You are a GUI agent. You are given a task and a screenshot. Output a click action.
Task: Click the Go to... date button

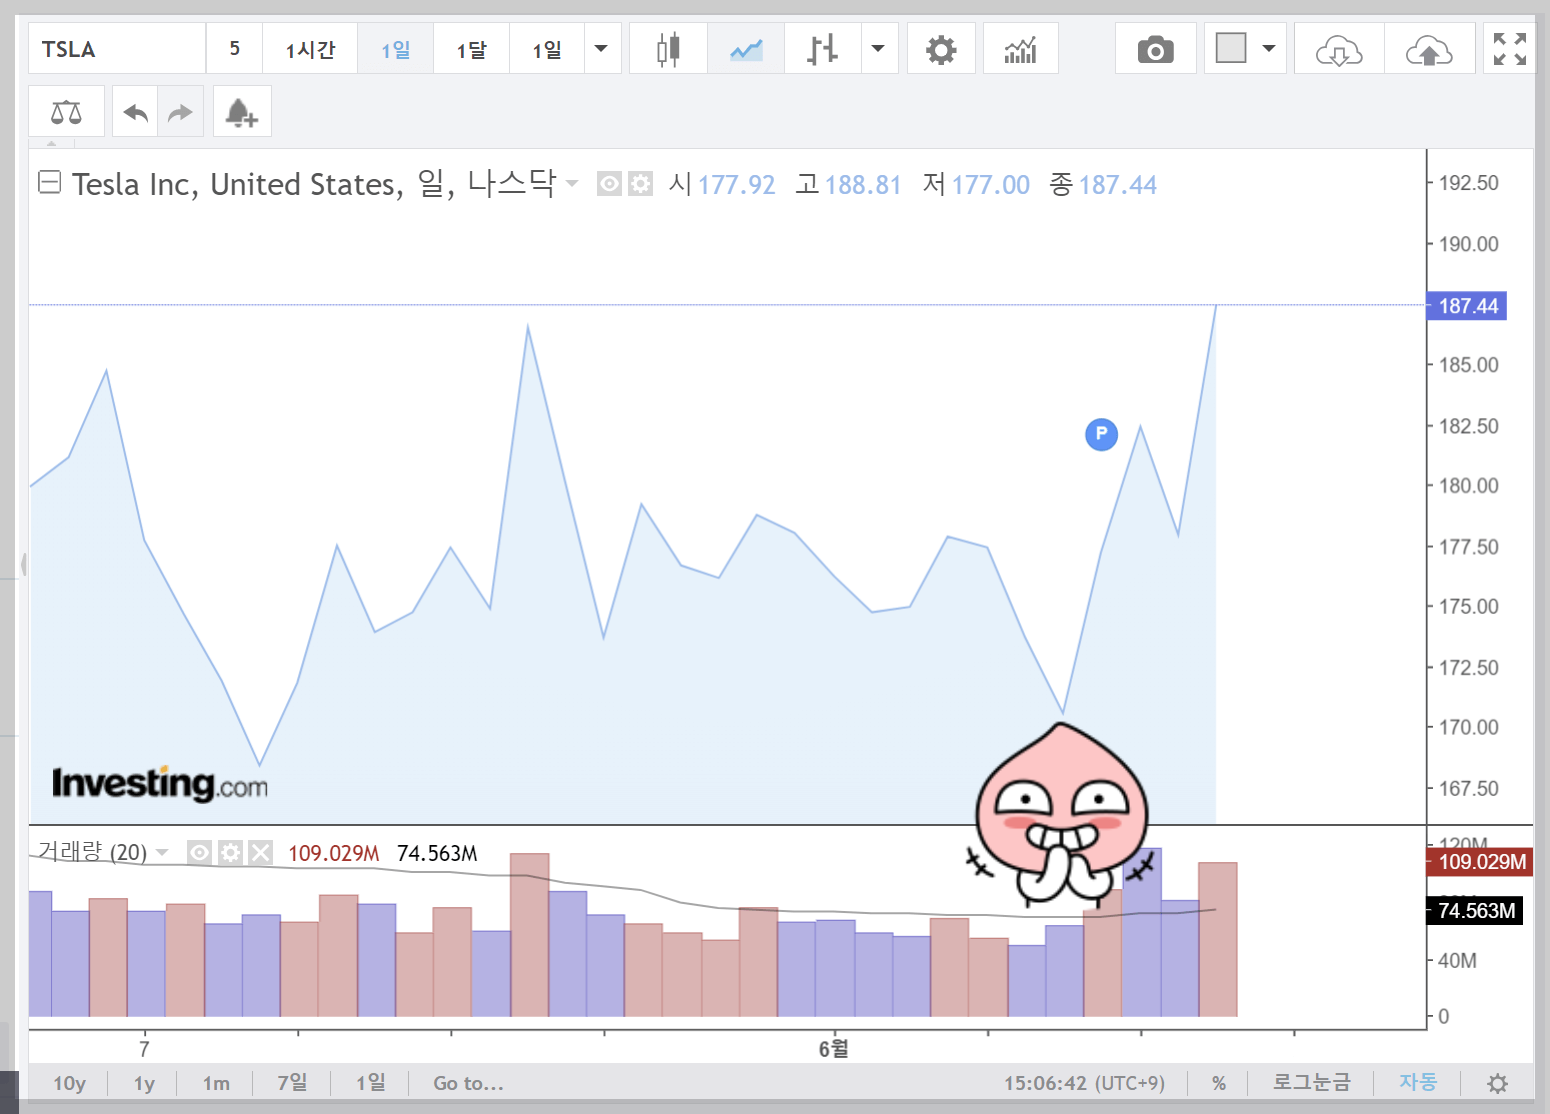(x=467, y=1083)
